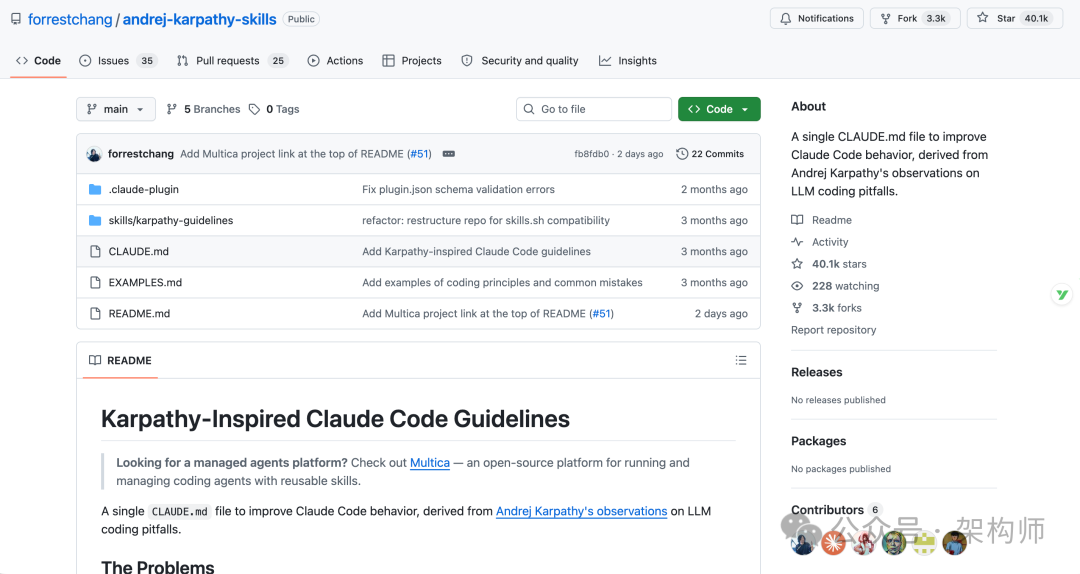Open the README.md file

coord(139,314)
